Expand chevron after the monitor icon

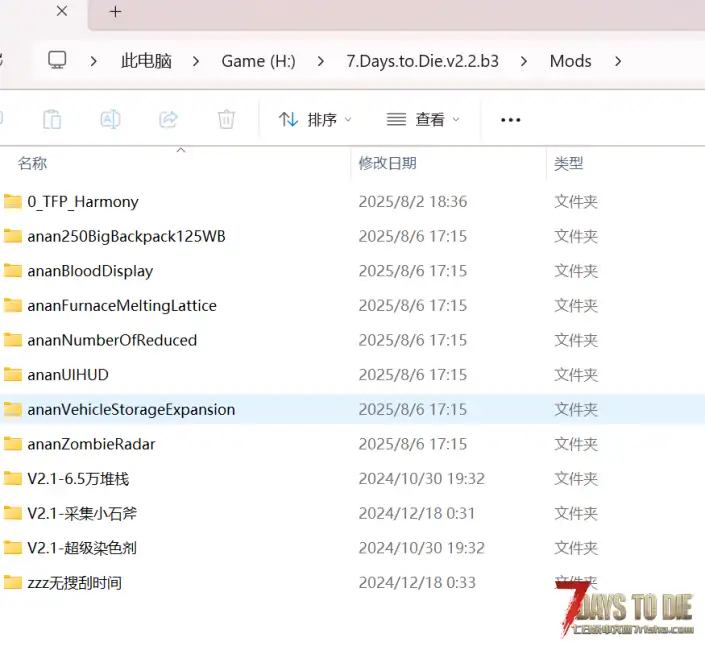coord(94,61)
